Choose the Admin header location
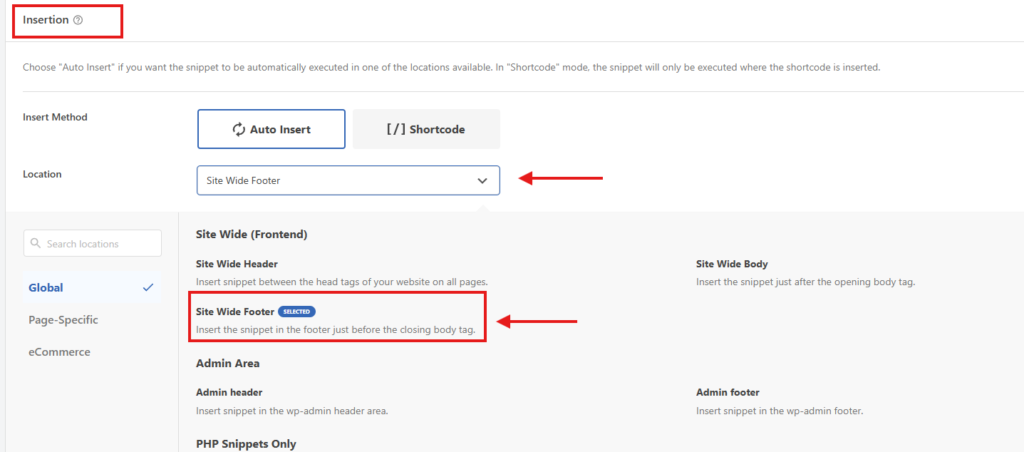1024x452 pixels. (229, 393)
